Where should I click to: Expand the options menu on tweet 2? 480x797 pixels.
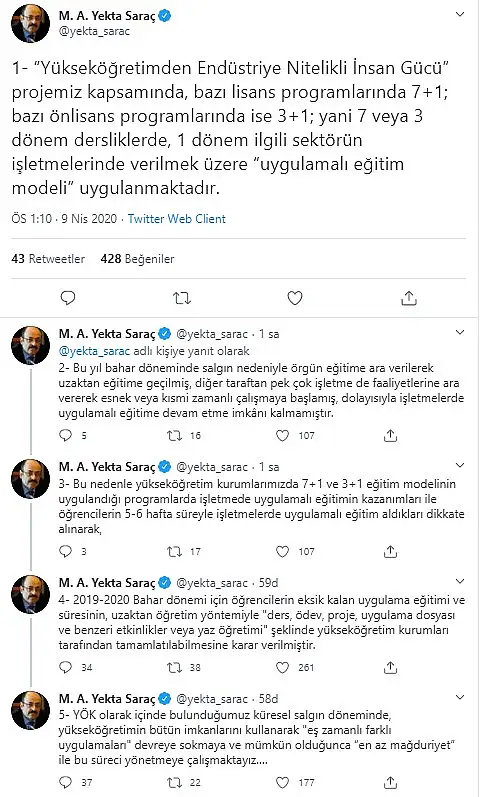460,332
